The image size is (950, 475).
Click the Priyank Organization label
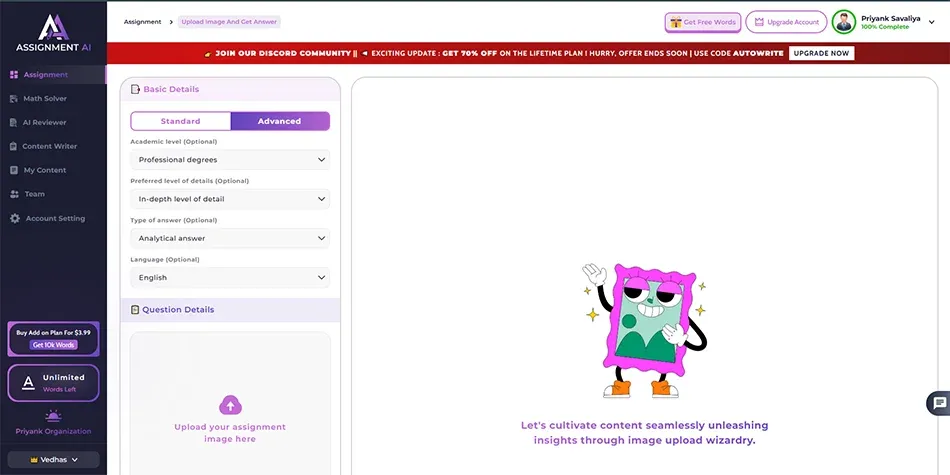pos(53,432)
